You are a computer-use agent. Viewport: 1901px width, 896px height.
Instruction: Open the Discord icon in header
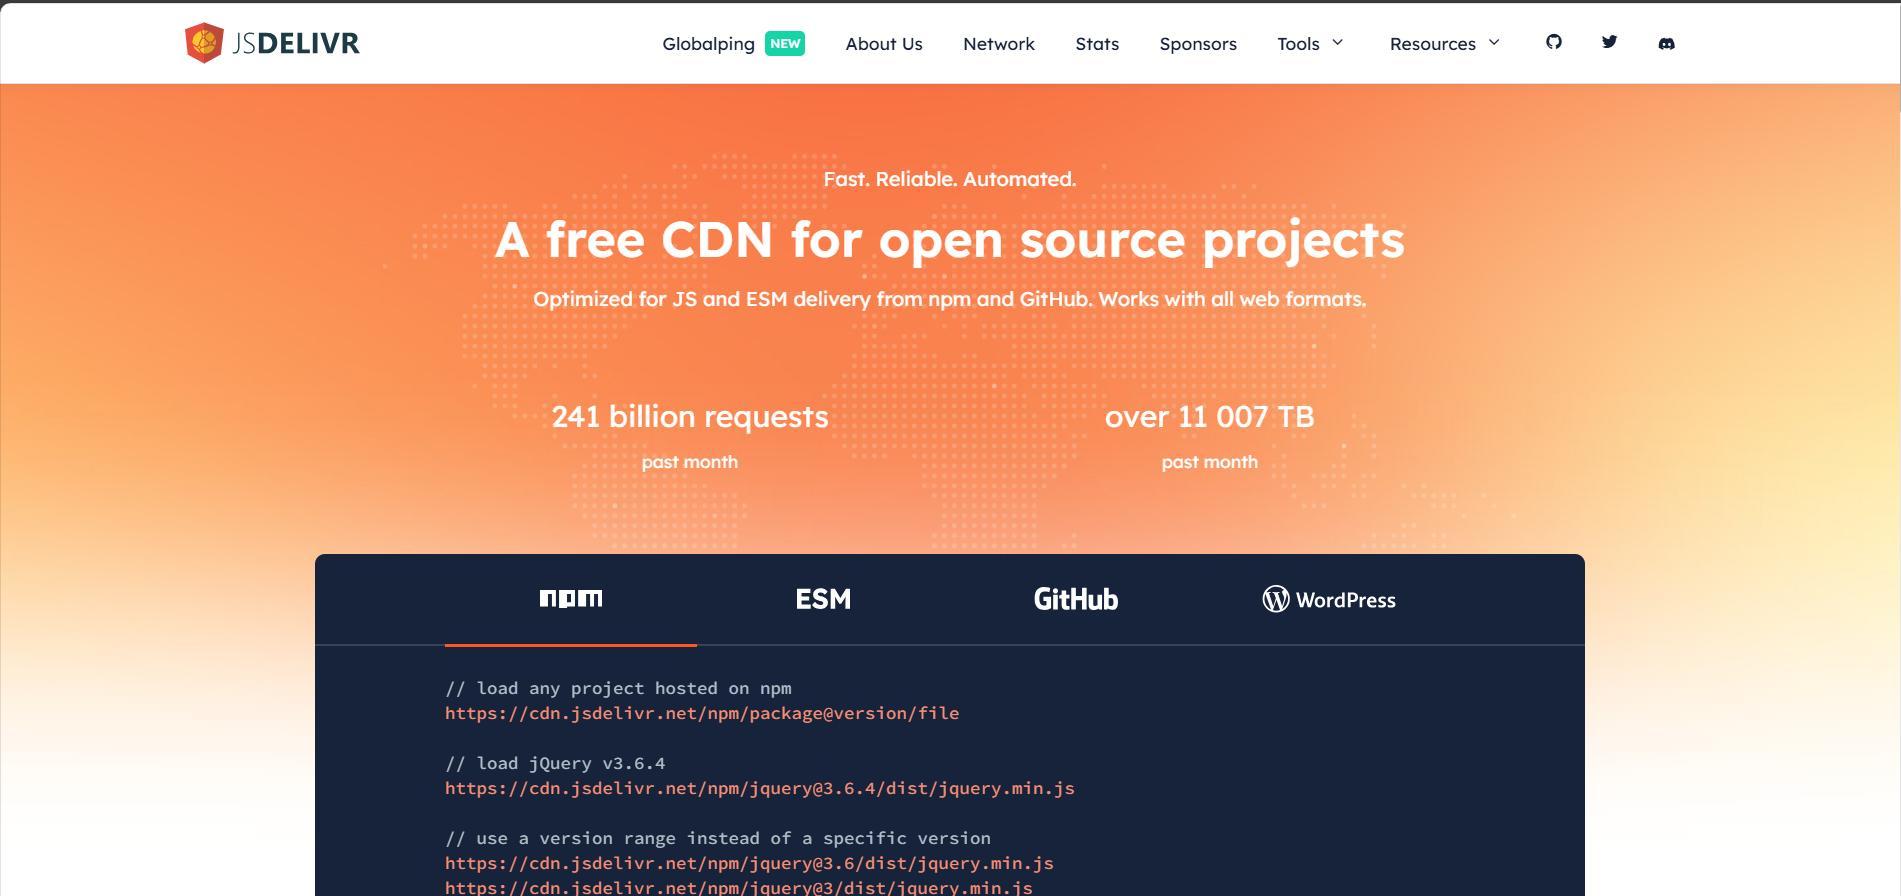pyautogui.click(x=1666, y=43)
